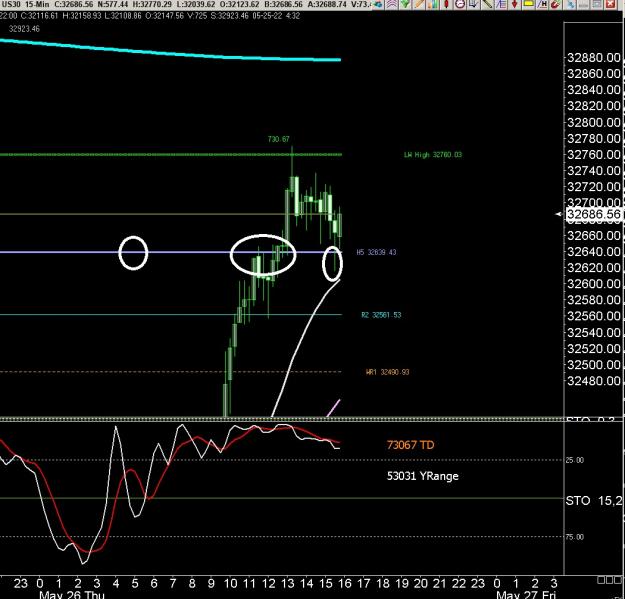The width and height of the screenshot is (625, 599).
Task: Click the orange 73067 TD label
Action: click(x=411, y=445)
